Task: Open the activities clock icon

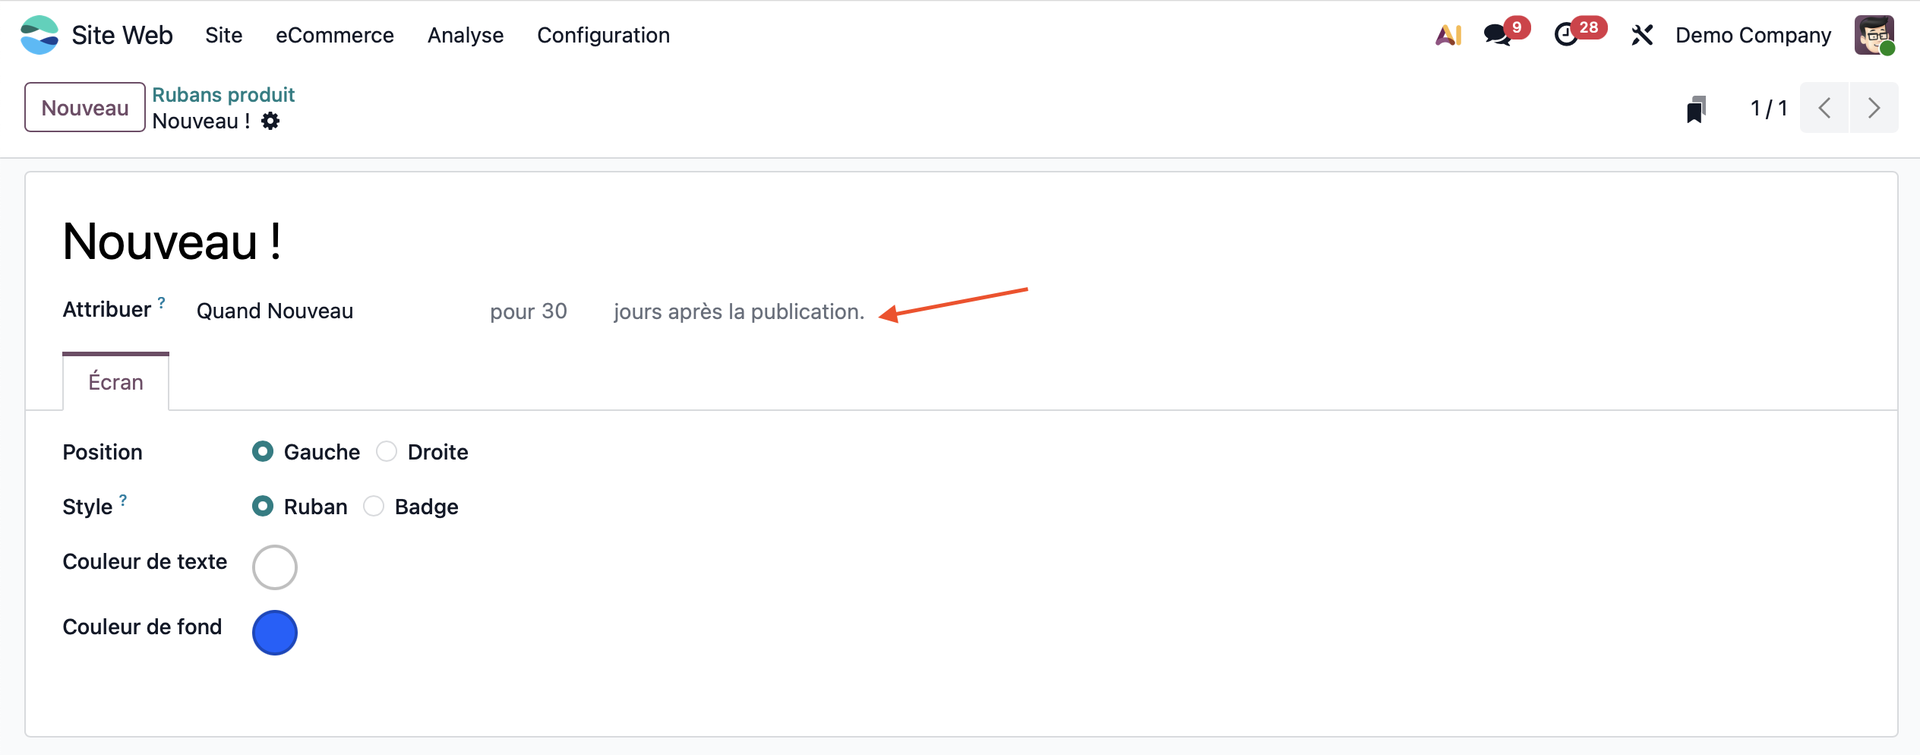Action: pos(1567,35)
